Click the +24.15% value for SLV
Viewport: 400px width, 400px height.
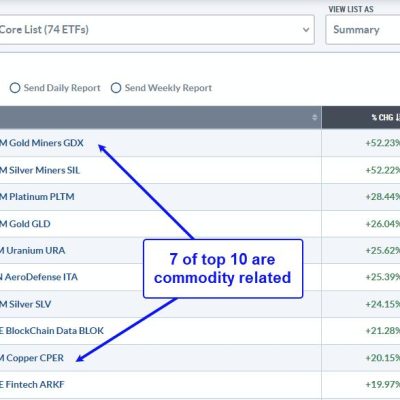click(383, 304)
